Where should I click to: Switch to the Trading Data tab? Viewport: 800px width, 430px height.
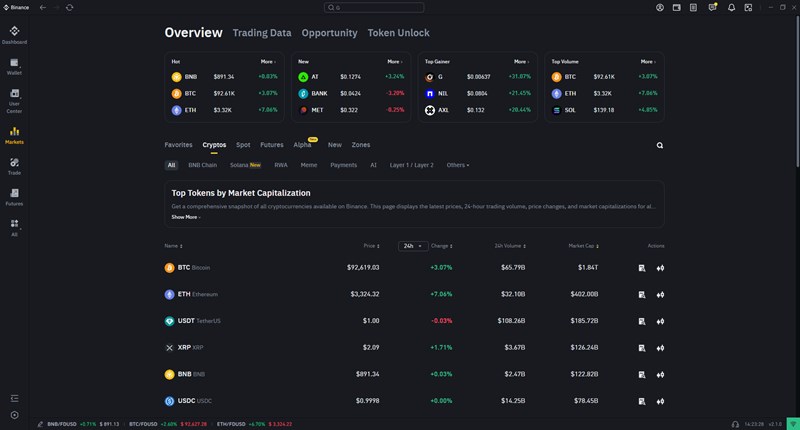(x=262, y=33)
